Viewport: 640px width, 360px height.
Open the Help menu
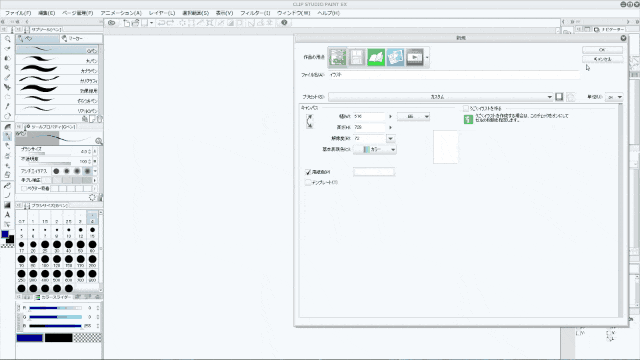click(x=329, y=13)
